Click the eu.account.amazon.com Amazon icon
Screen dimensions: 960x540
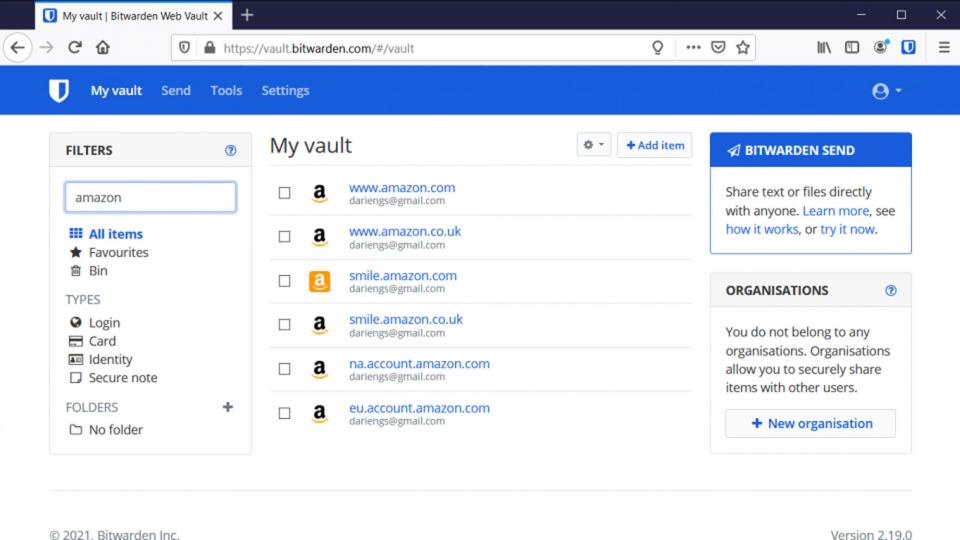320,414
